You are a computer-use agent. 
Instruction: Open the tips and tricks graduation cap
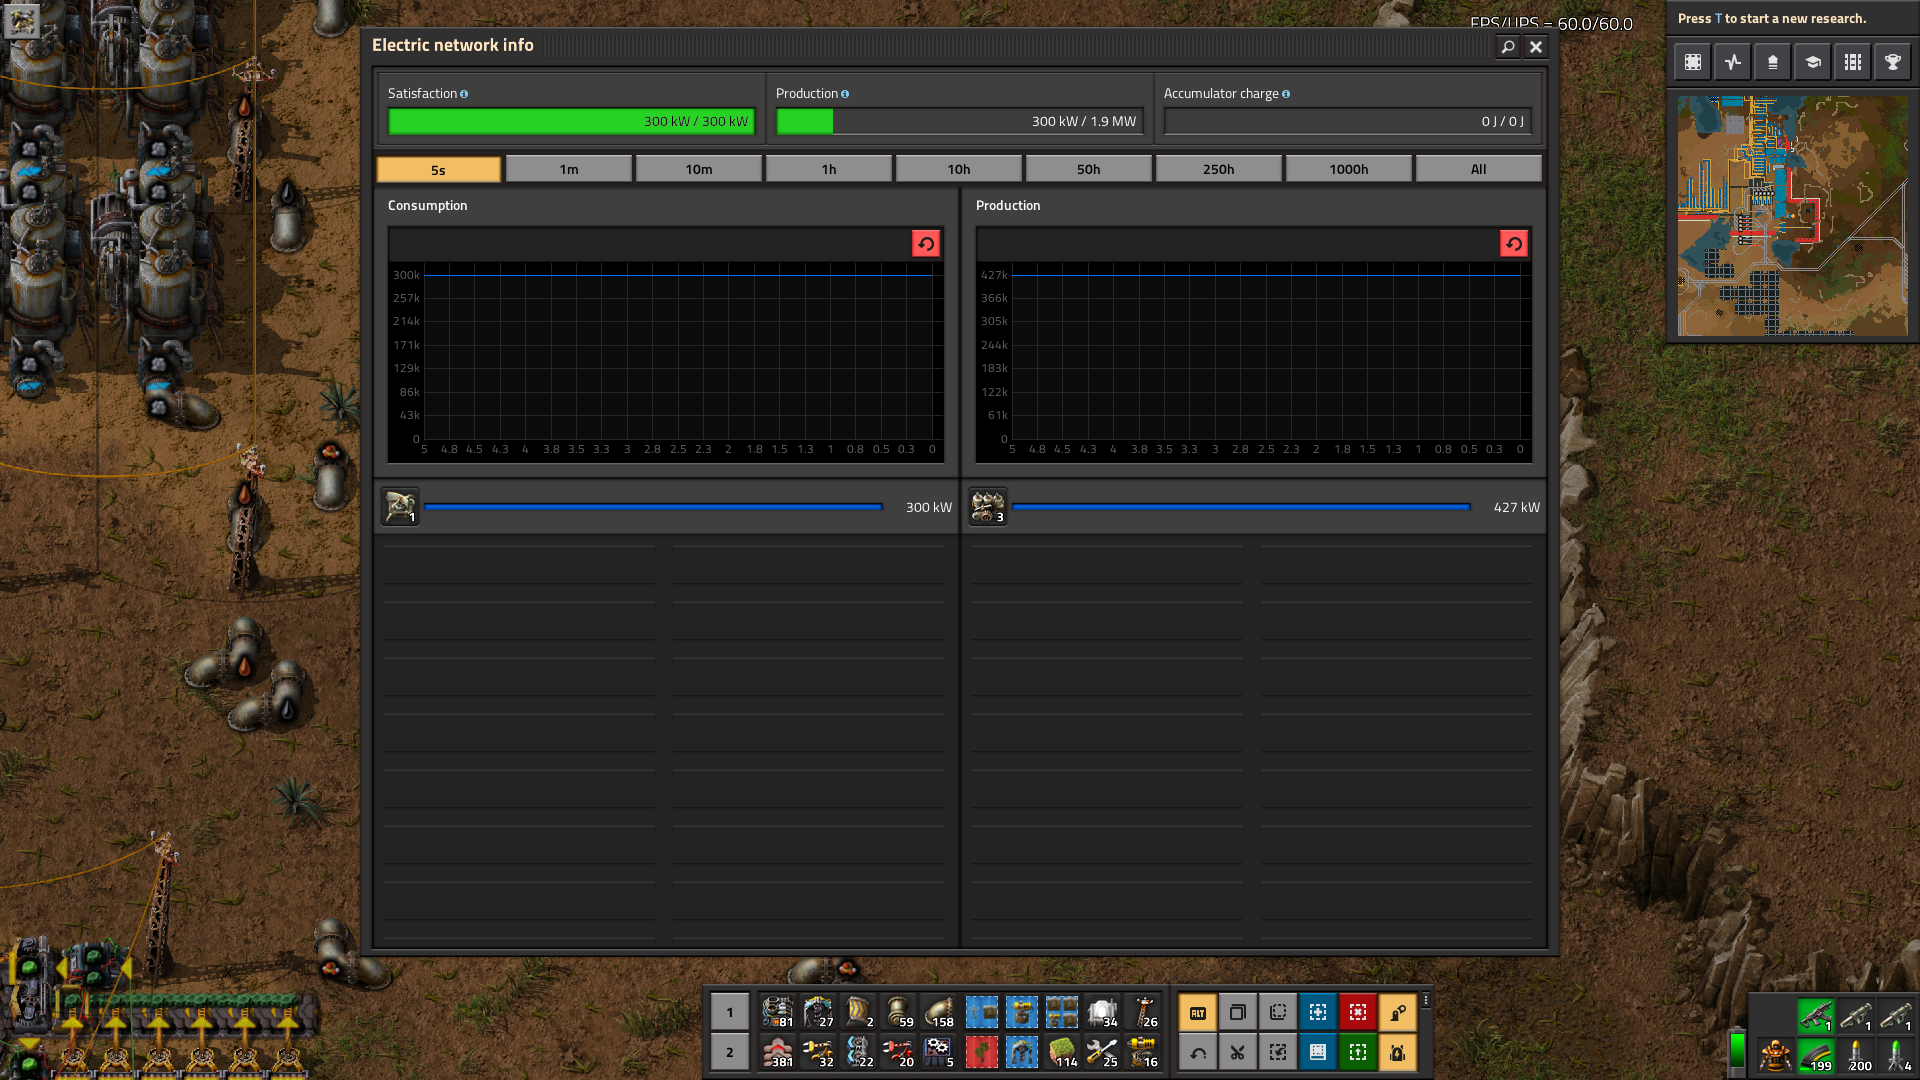coord(1813,62)
